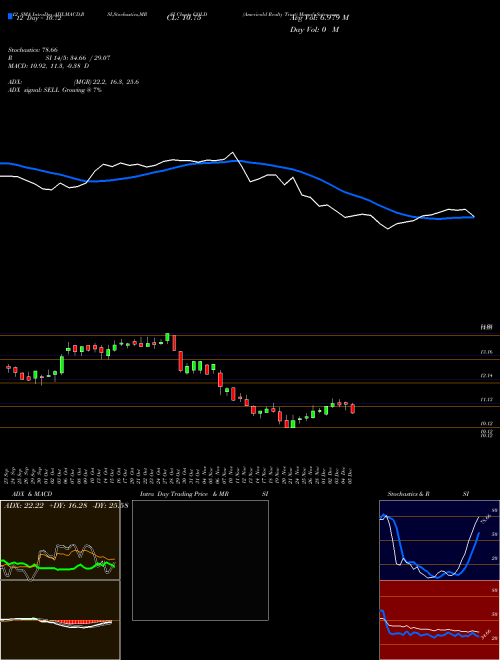Image resolution: width=500 pixels, height=660 pixels.
Task: Click the 'MACD: 10.92, 11.3, -0.38 D' line
Action: point(48,66)
